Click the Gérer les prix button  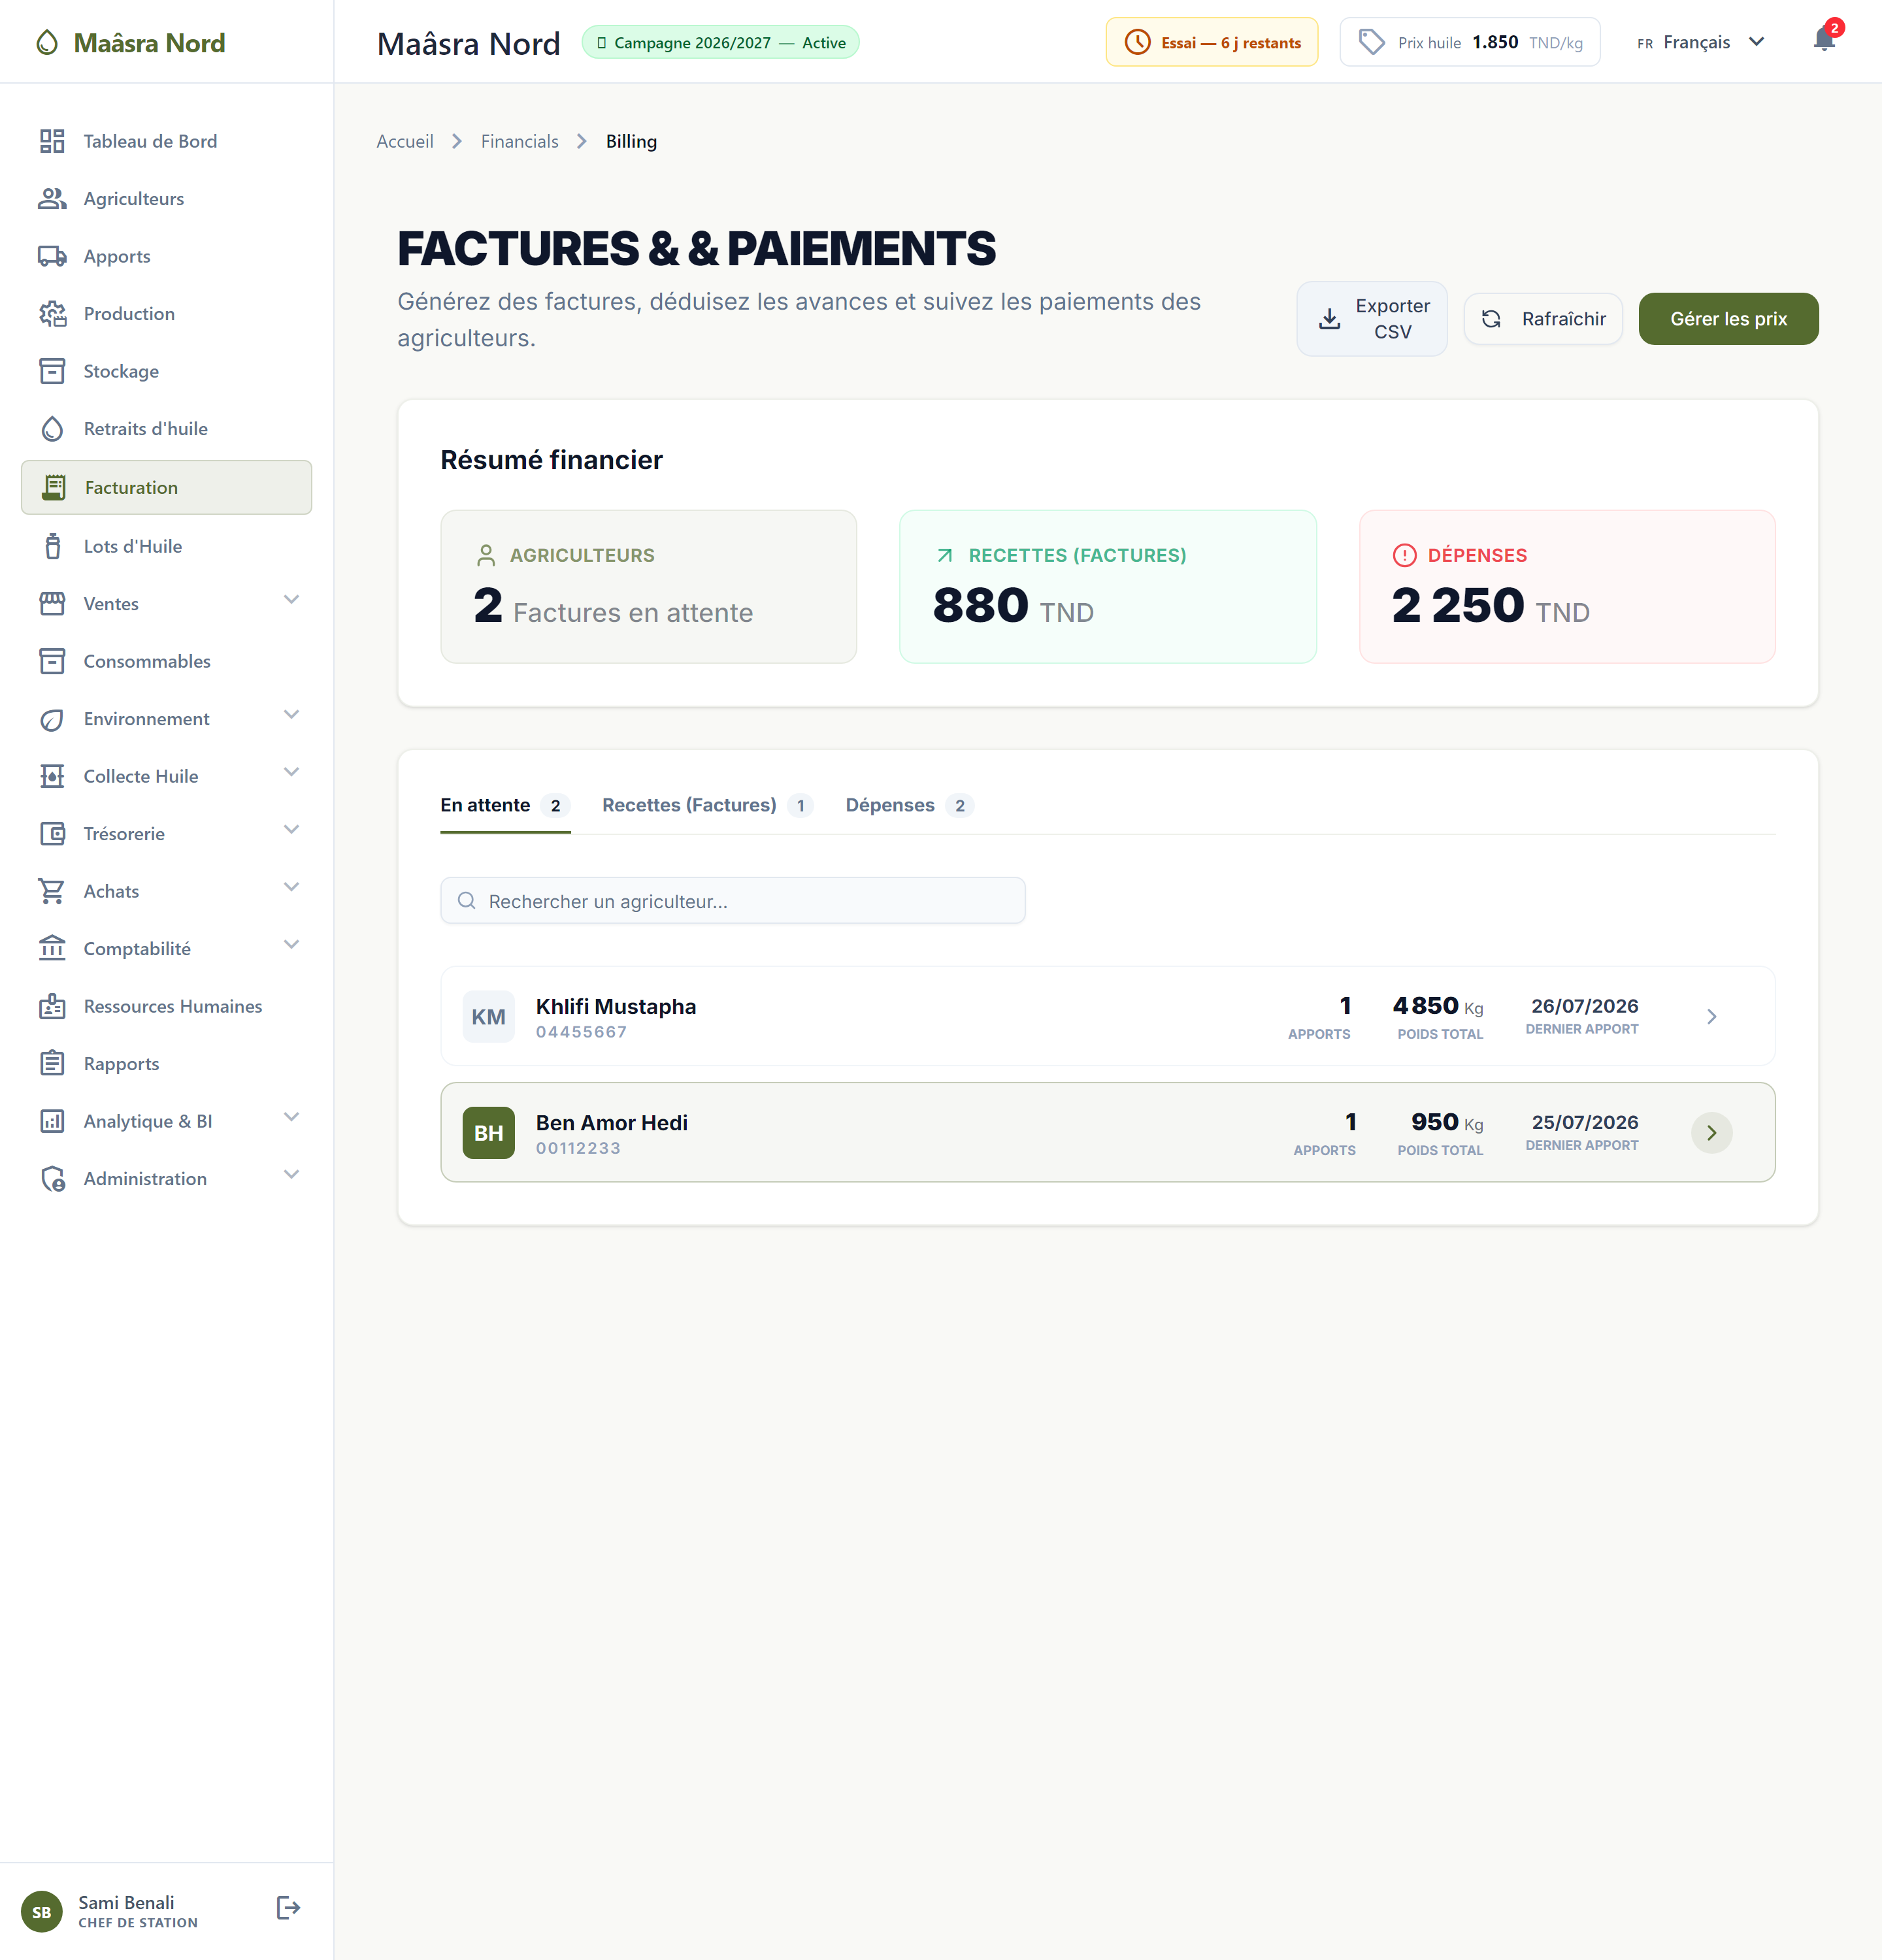point(1728,319)
